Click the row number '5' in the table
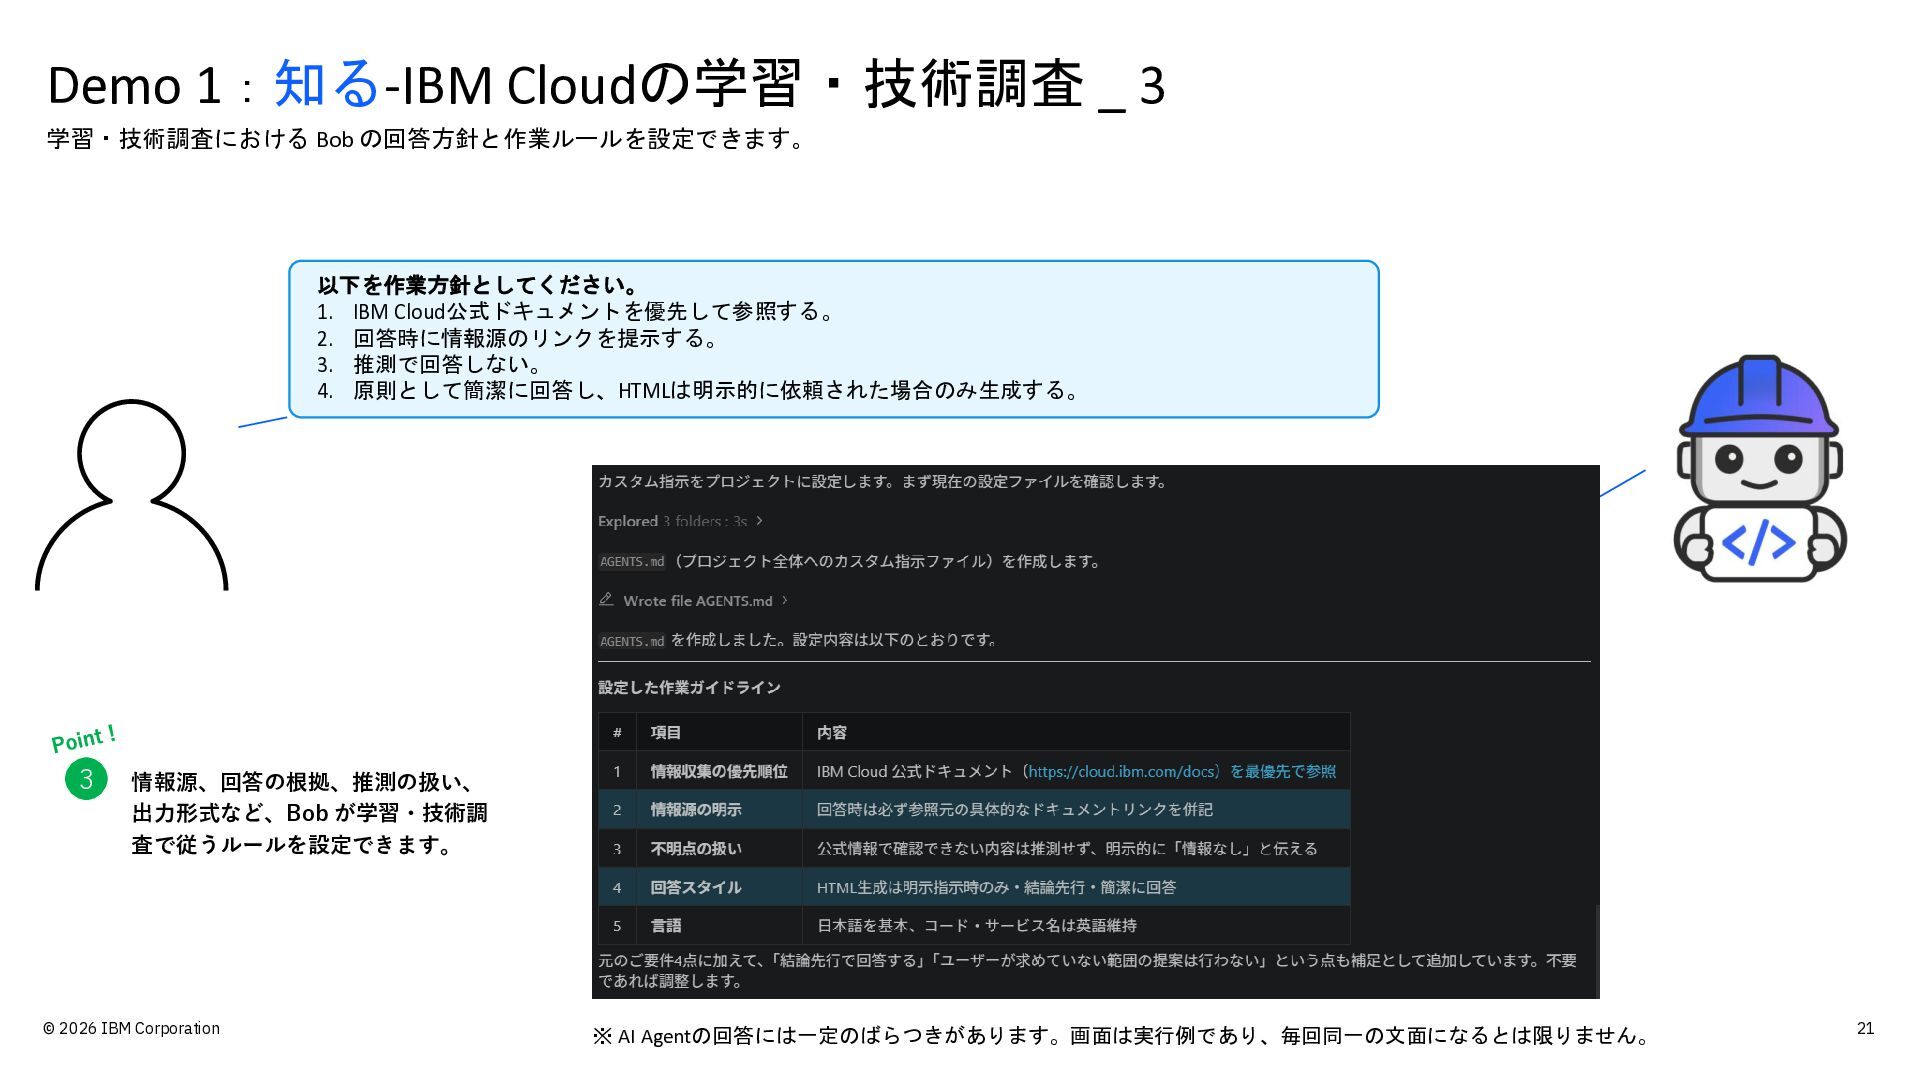 pos(617,926)
